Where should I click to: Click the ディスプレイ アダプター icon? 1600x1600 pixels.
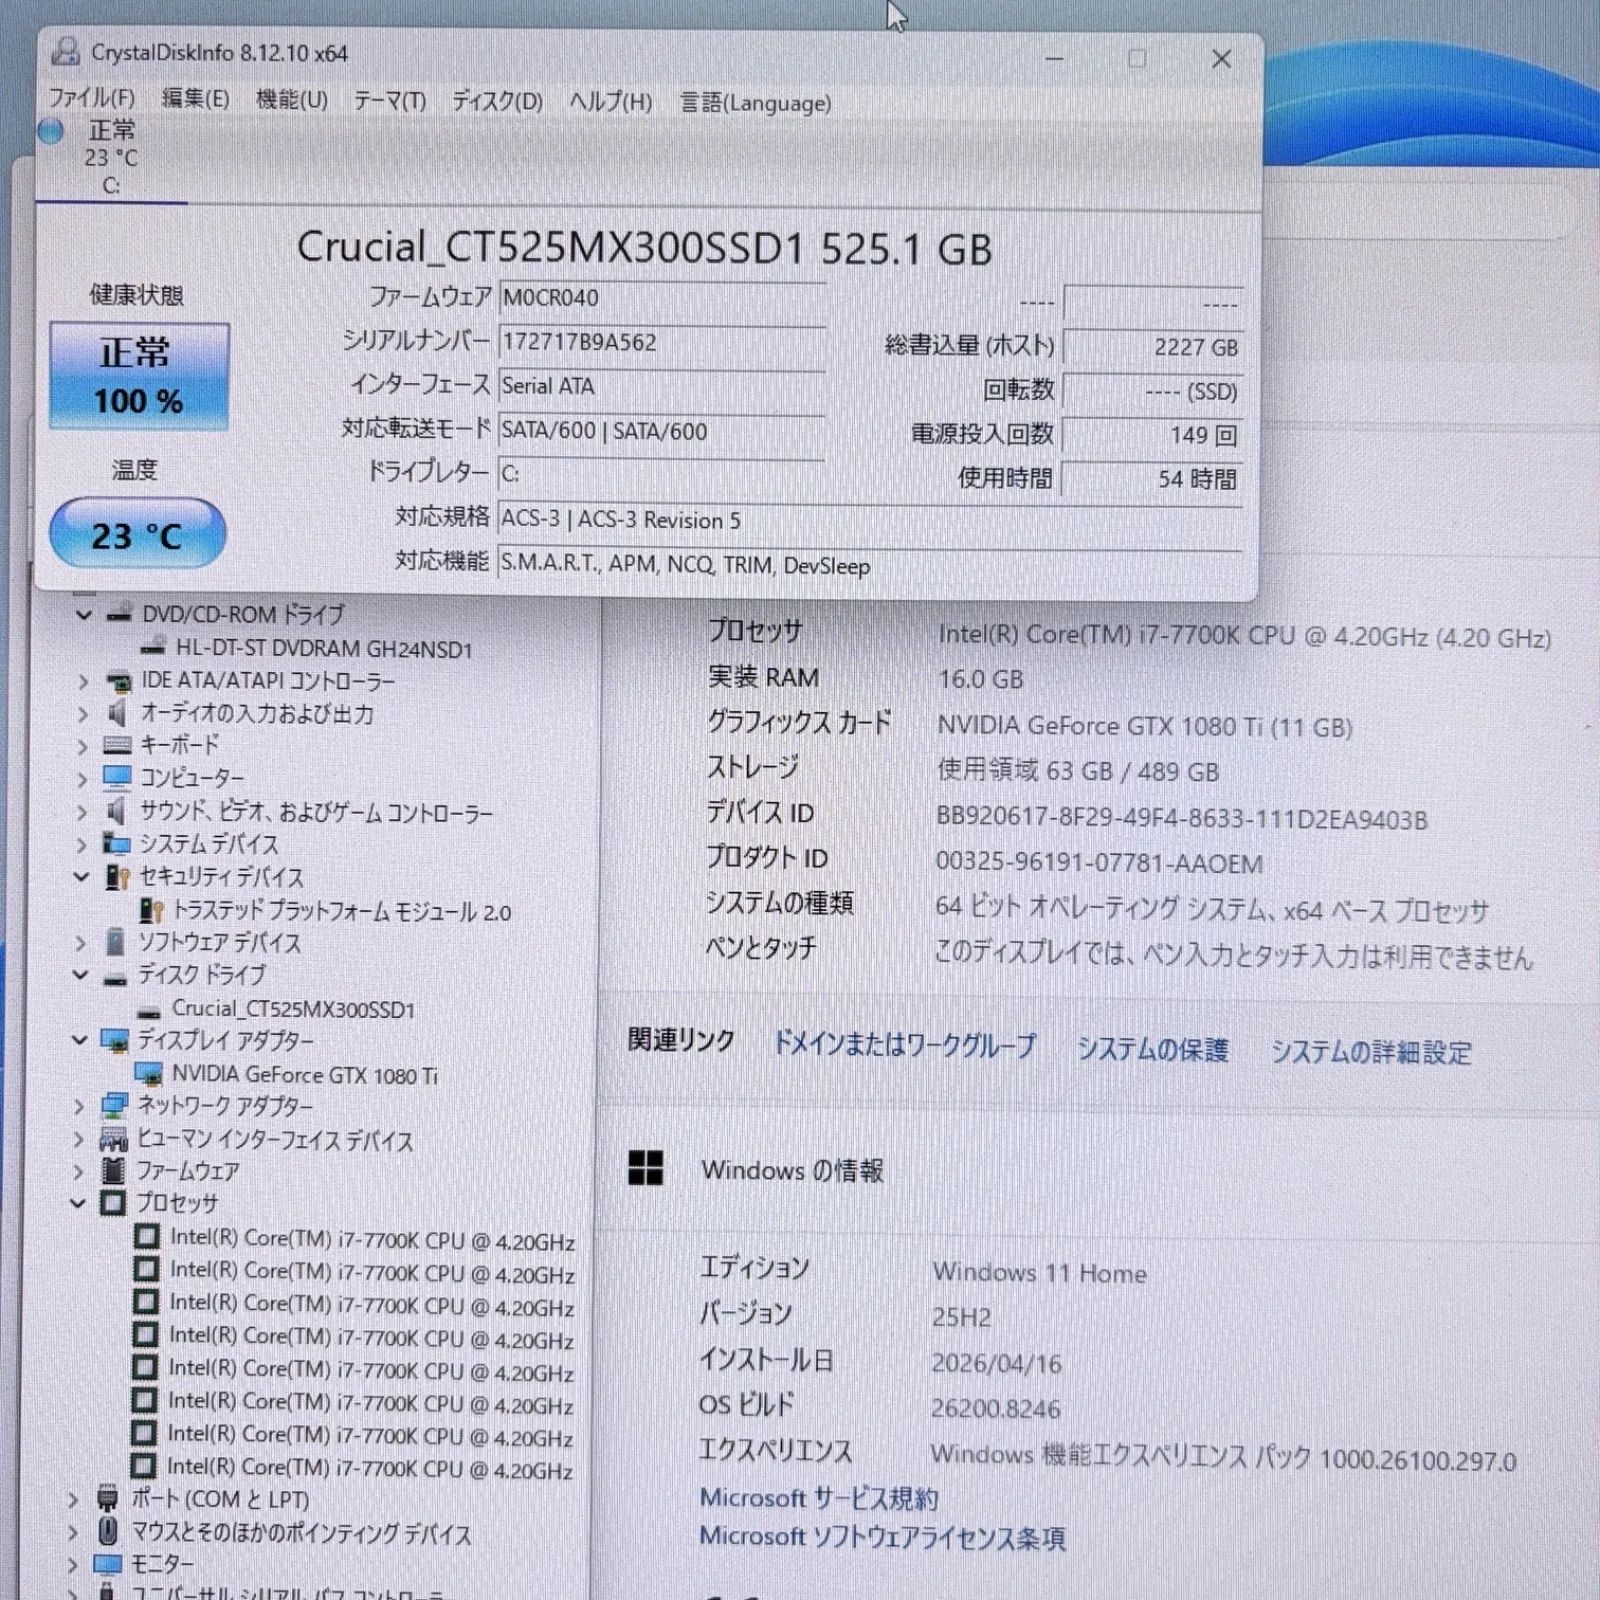tap(115, 1041)
